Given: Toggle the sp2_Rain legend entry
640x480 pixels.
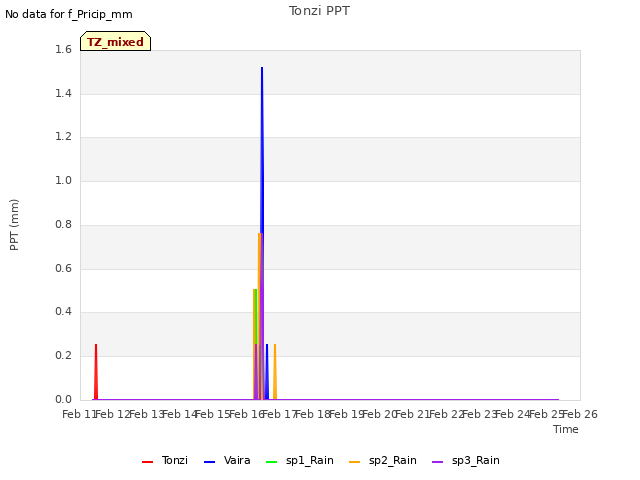Looking at the screenshot, I should pyautogui.click(x=383, y=461).
